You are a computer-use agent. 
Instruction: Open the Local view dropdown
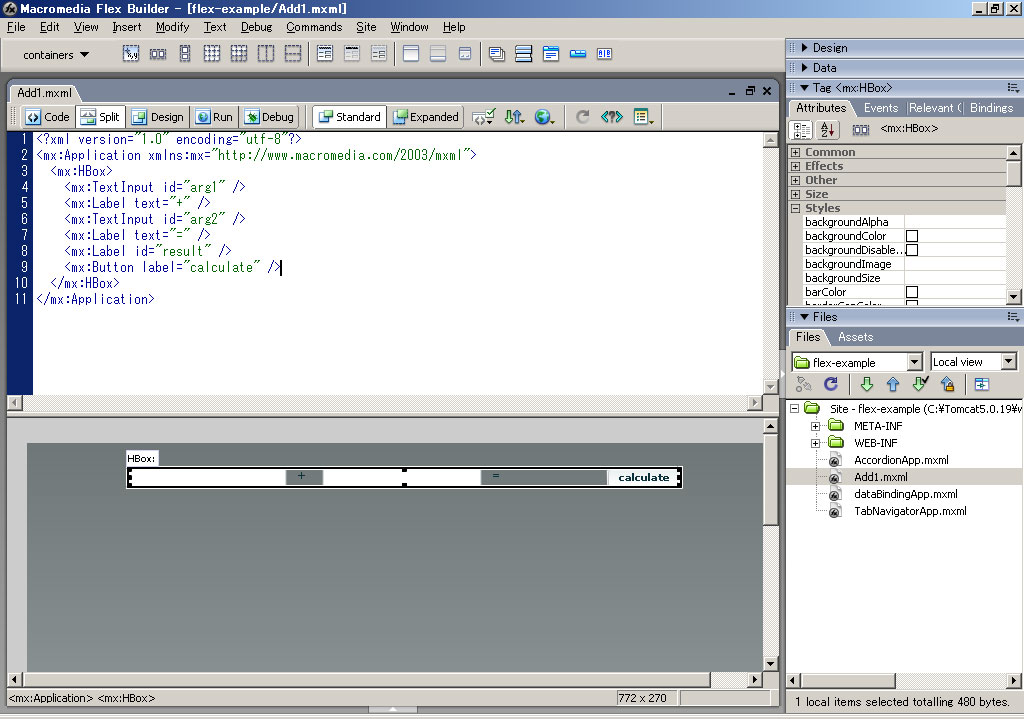pos(1008,361)
